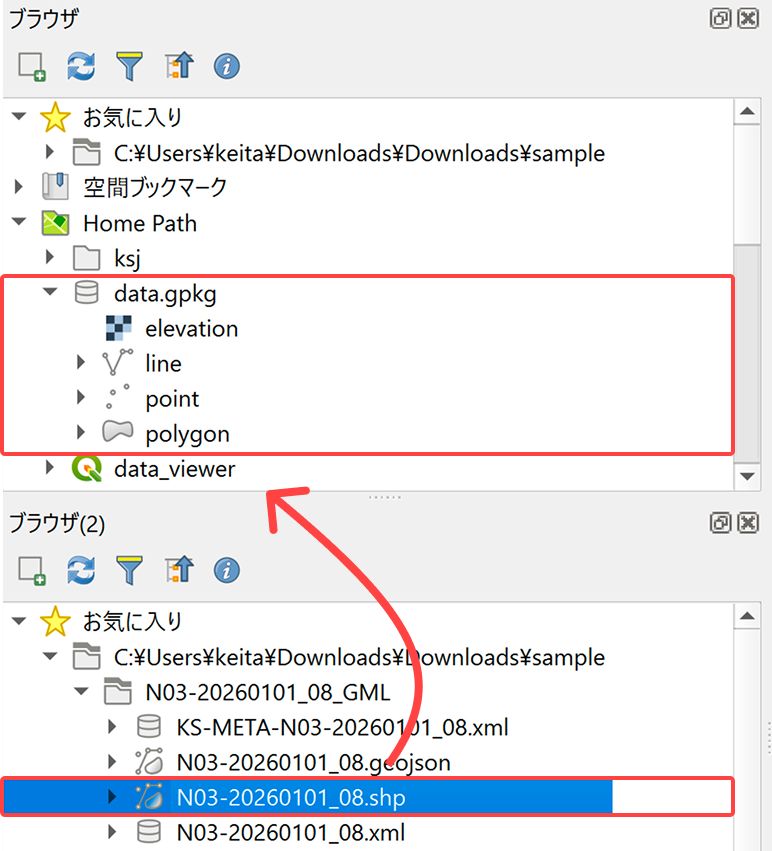Image resolution: width=772 pixels, height=851 pixels.
Task: Click the point layer geometry icon
Action: (117, 397)
